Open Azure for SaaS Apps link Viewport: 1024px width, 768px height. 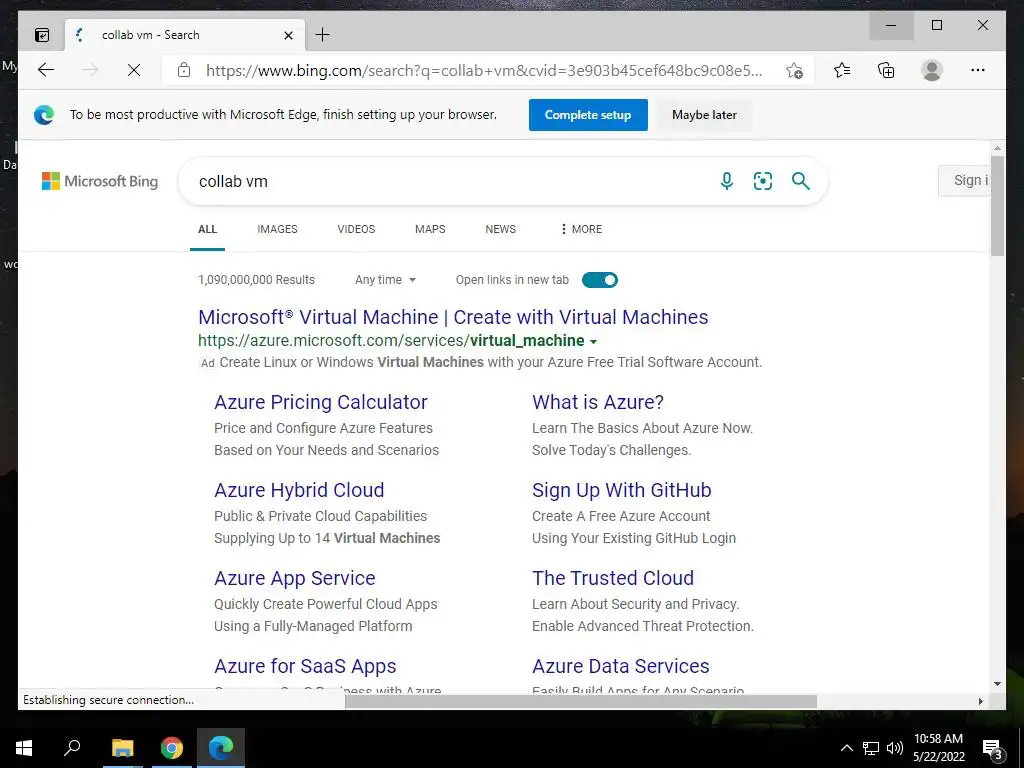coord(305,667)
